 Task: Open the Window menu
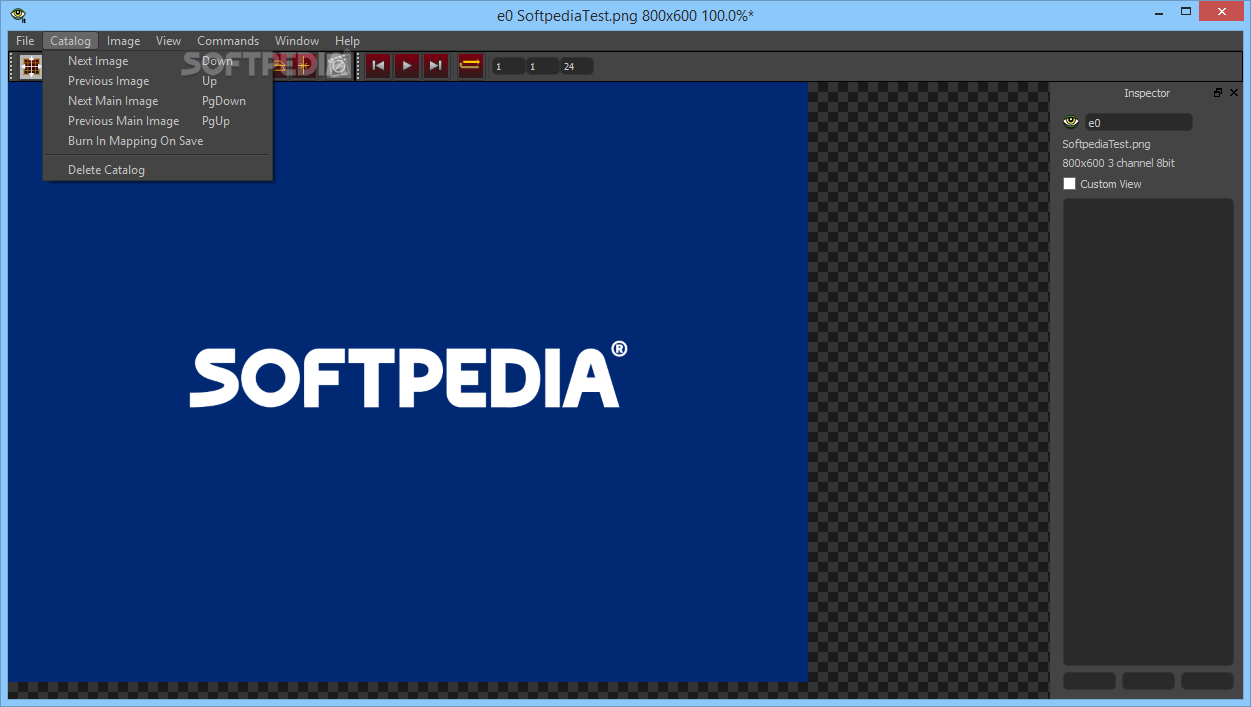point(297,41)
